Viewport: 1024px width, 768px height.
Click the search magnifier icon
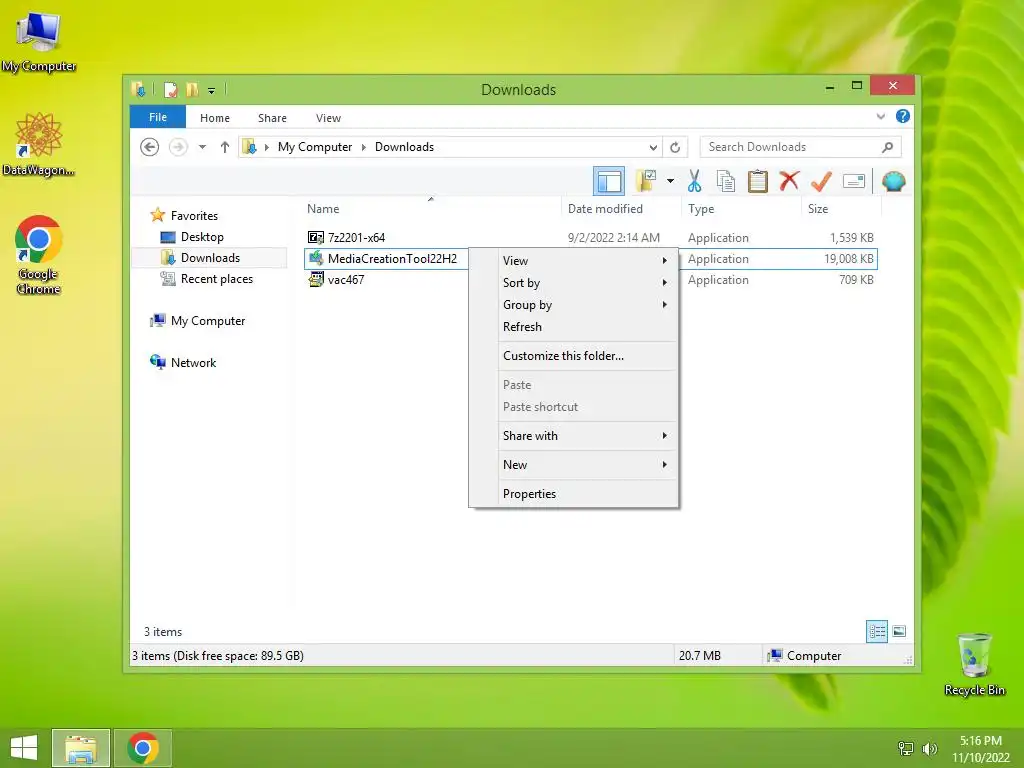tap(888, 147)
